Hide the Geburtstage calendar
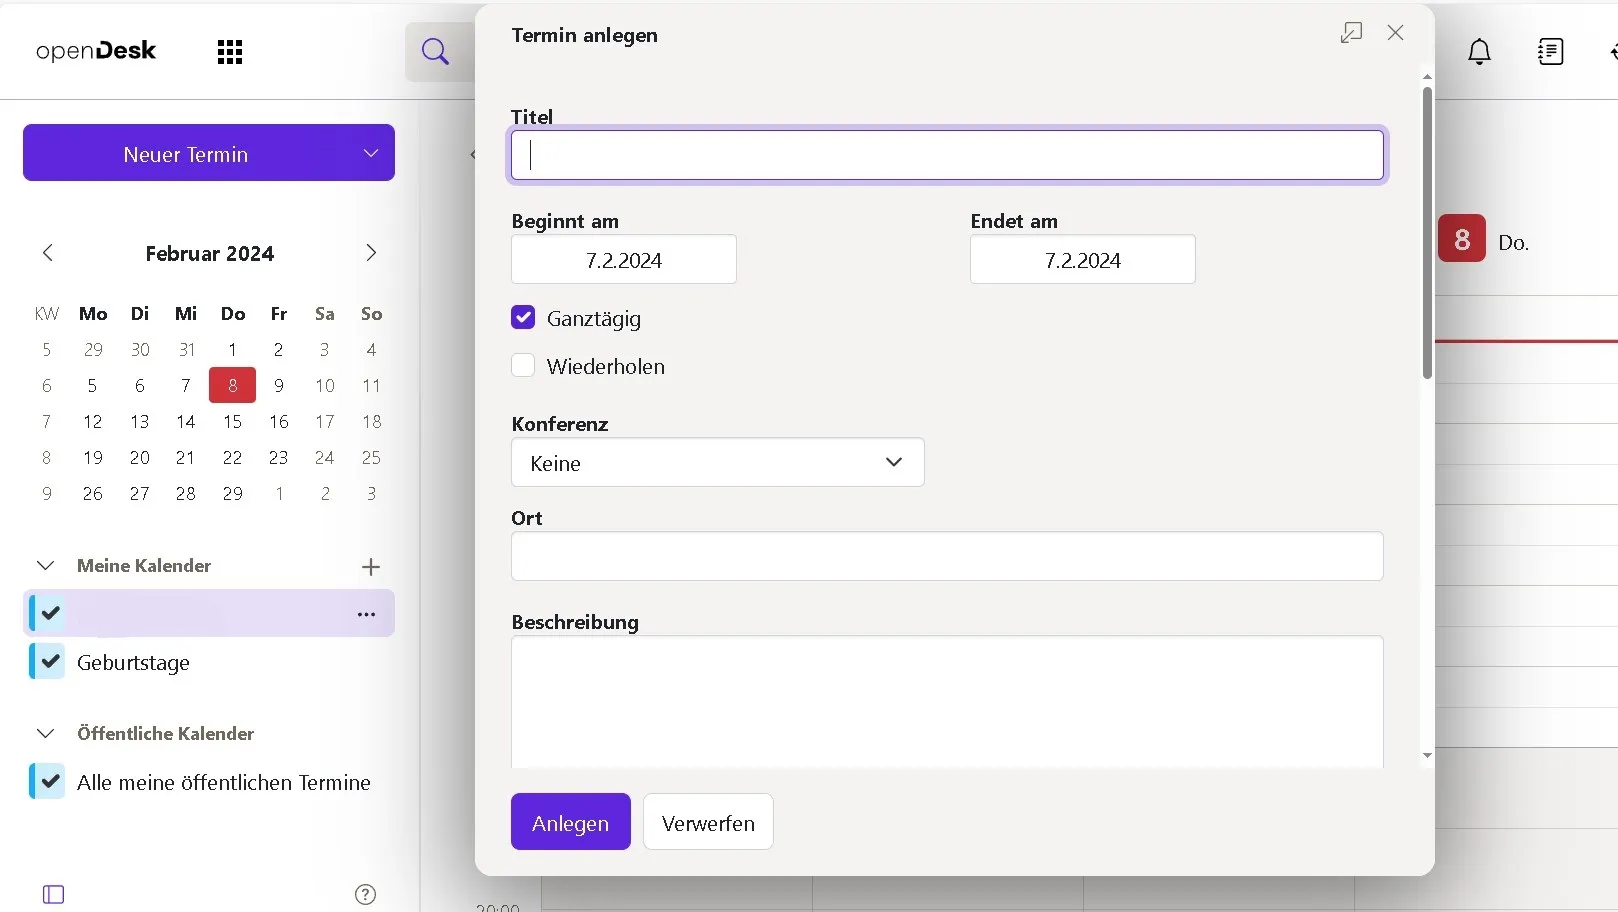This screenshot has height=912, width=1618. (49, 662)
